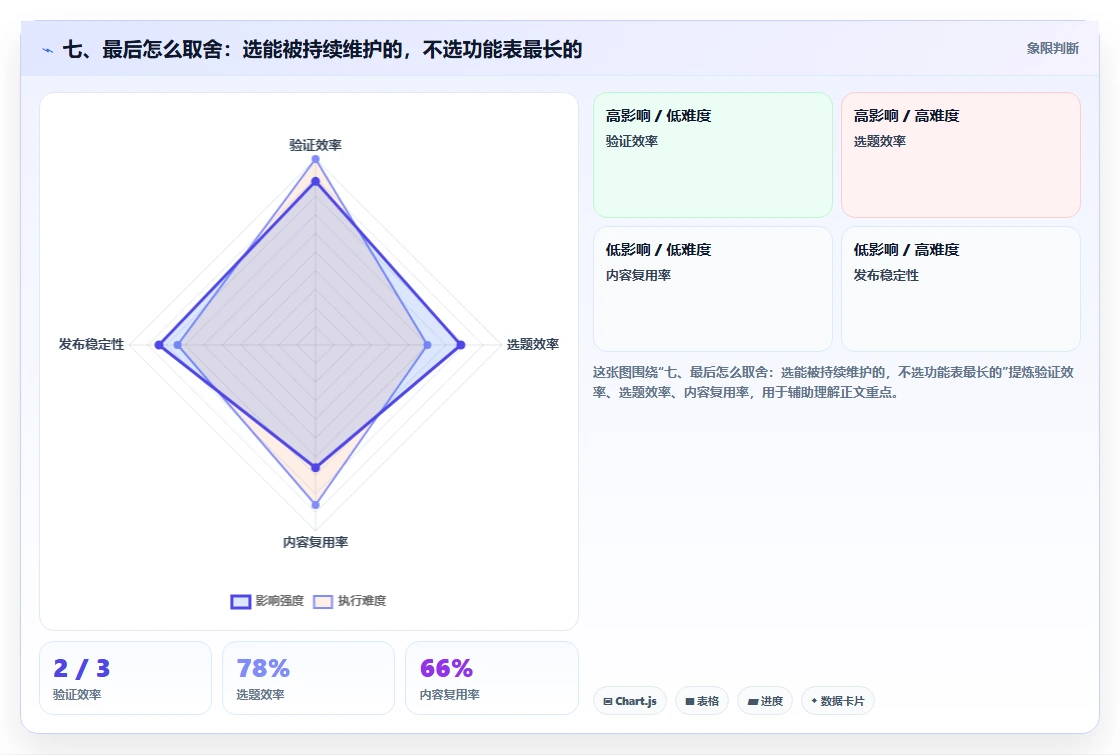Viewport: 1120px width, 755px height.
Task: Click the 78% 选题效率 stat card
Action: 309,678
